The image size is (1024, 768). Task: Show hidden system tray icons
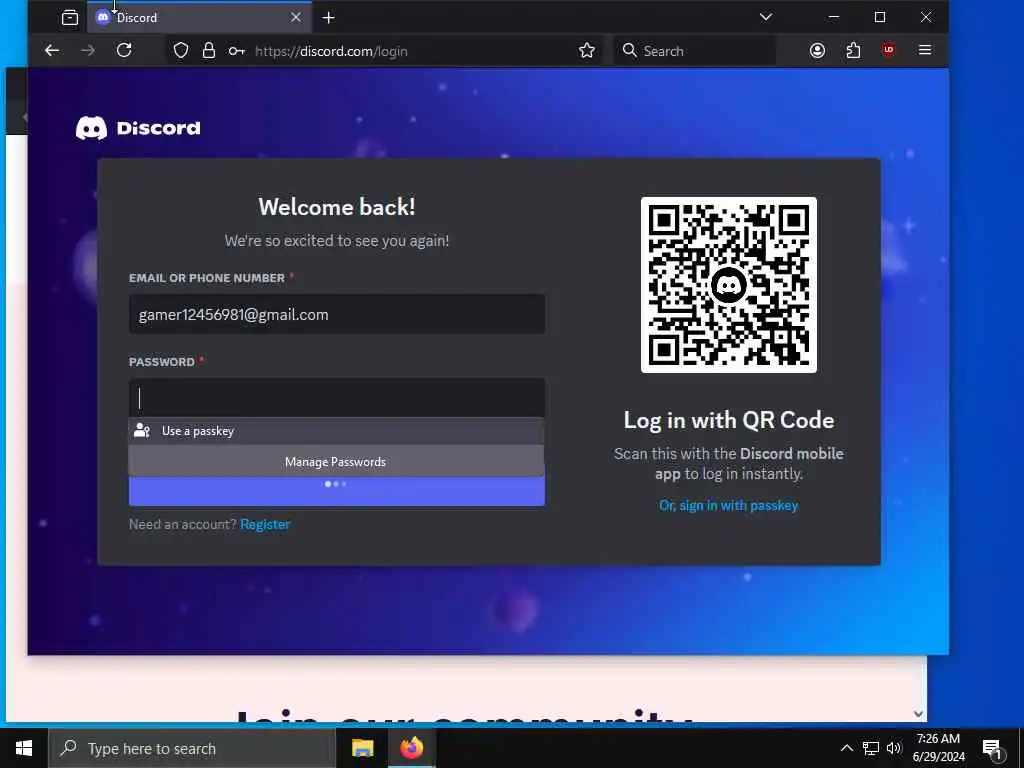[x=846, y=748]
